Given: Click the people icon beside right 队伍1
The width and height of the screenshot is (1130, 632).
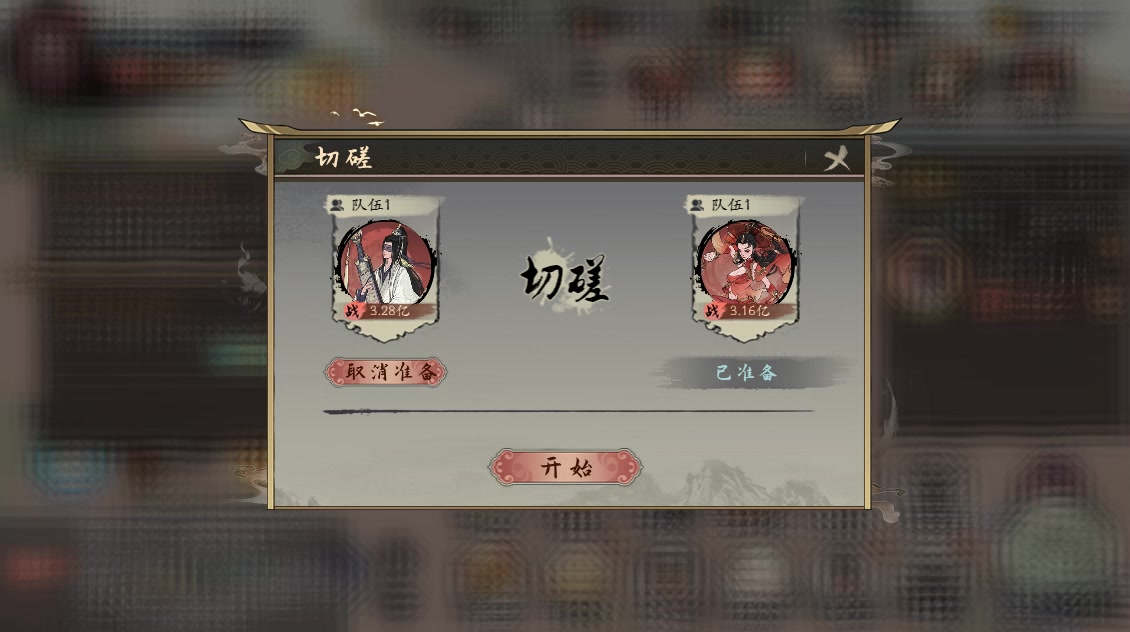Looking at the screenshot, I should (x=696, y=205).
